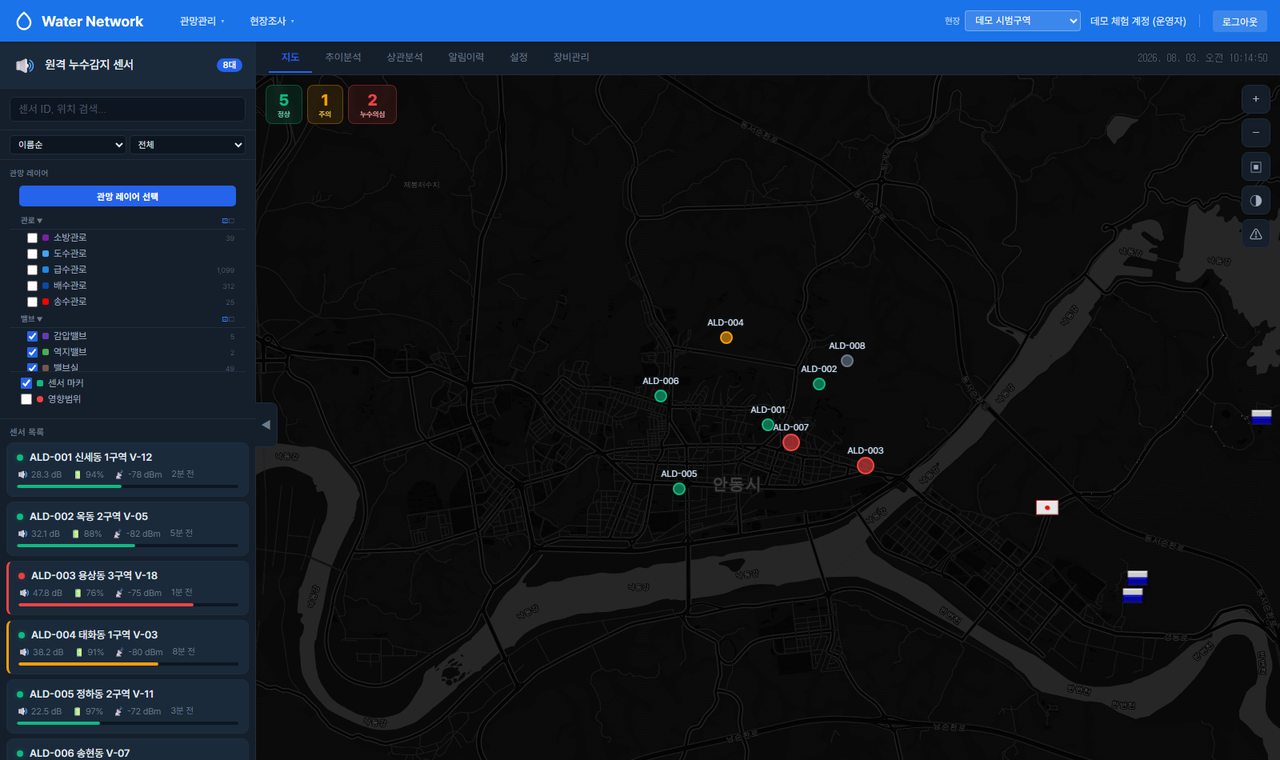Screen dimensions: 1280x760
Task: Turn on the 영향범위 checkbox
Action: [27, 399]
